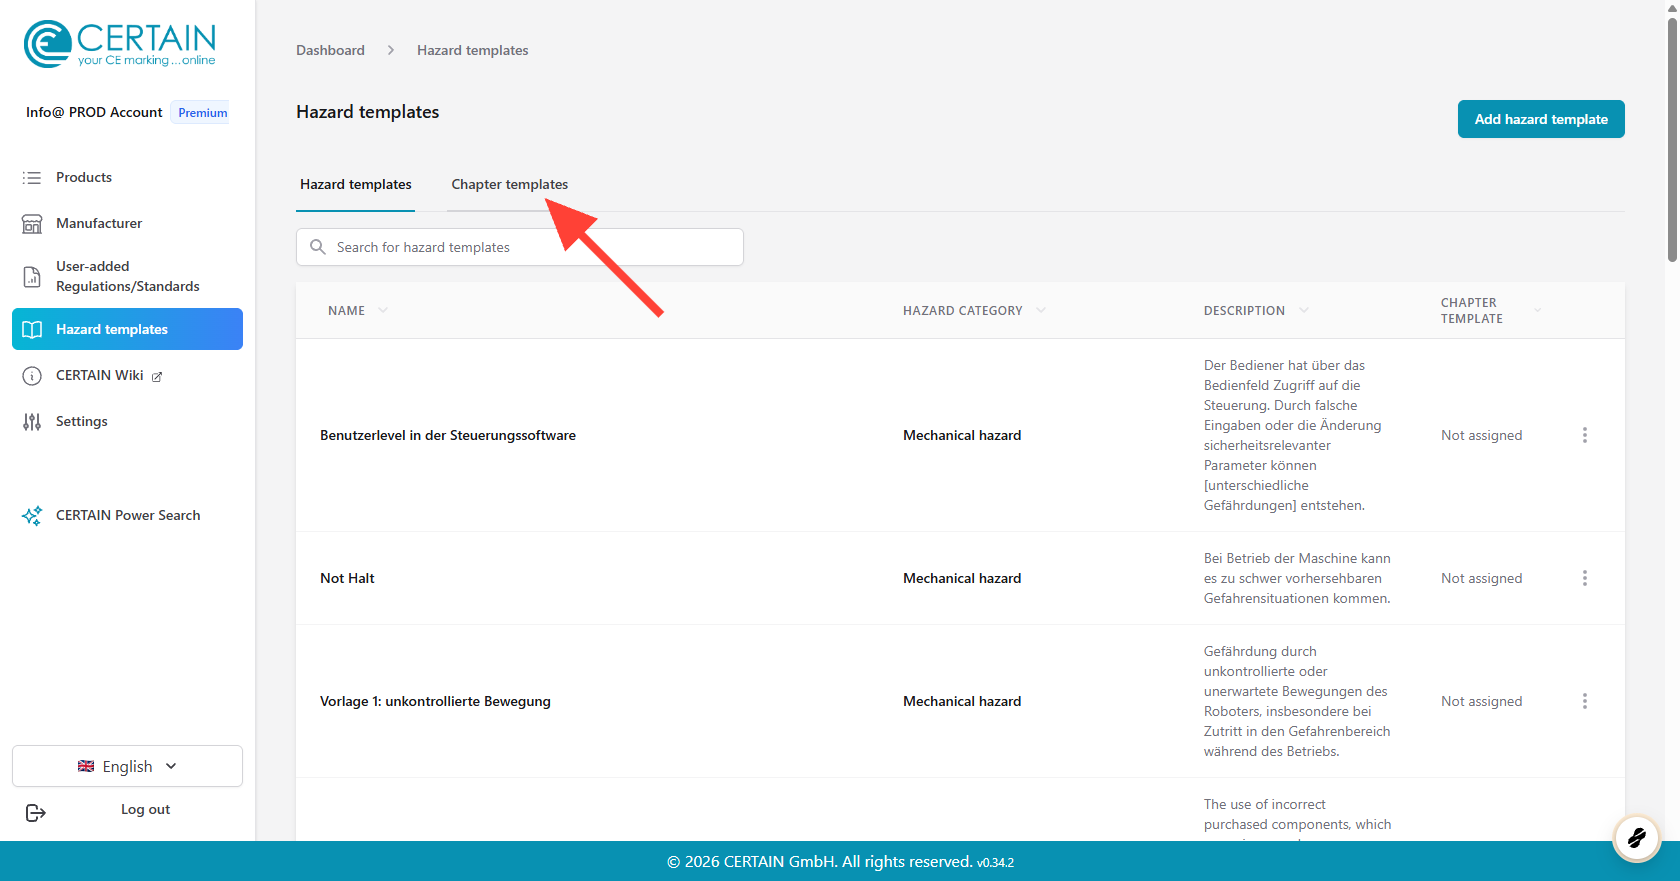Click the CERTAIN Wiki info icon

click(32, 376)
